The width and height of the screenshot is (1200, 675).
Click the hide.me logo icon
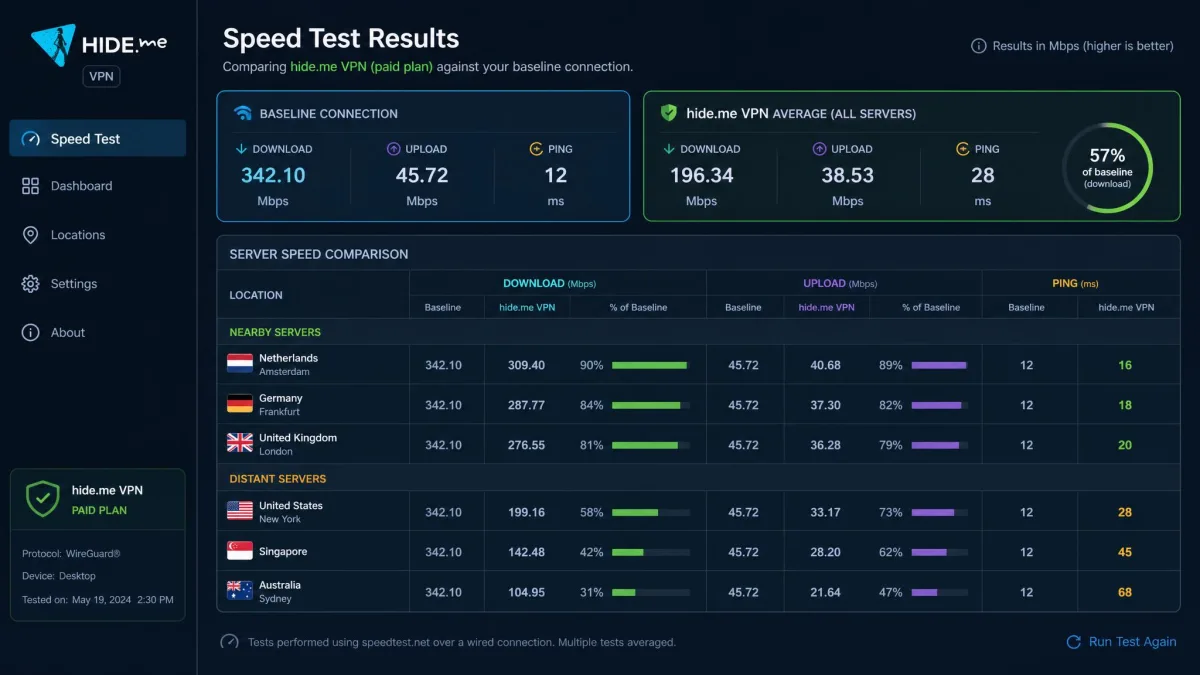53,44
